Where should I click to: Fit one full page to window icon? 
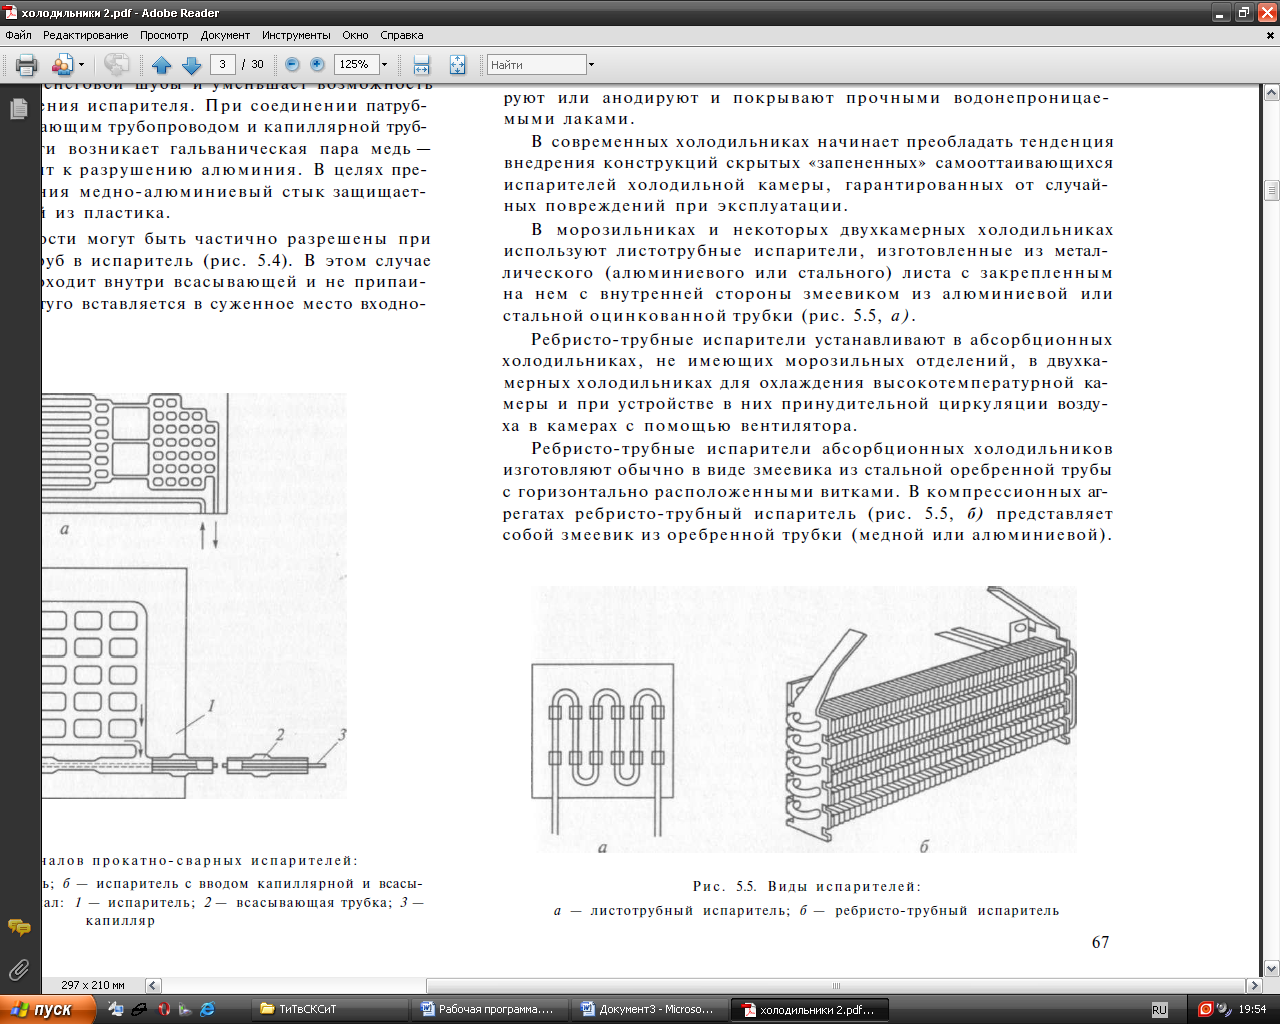coord(457,65)
